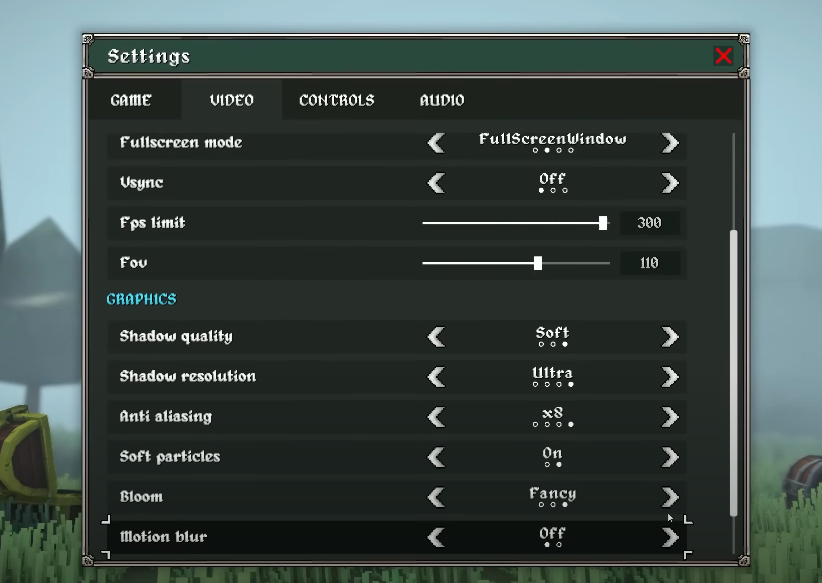822x583 pixels.
Task: Click the left arrow next to Vsync
Action: tap(436, 182)
